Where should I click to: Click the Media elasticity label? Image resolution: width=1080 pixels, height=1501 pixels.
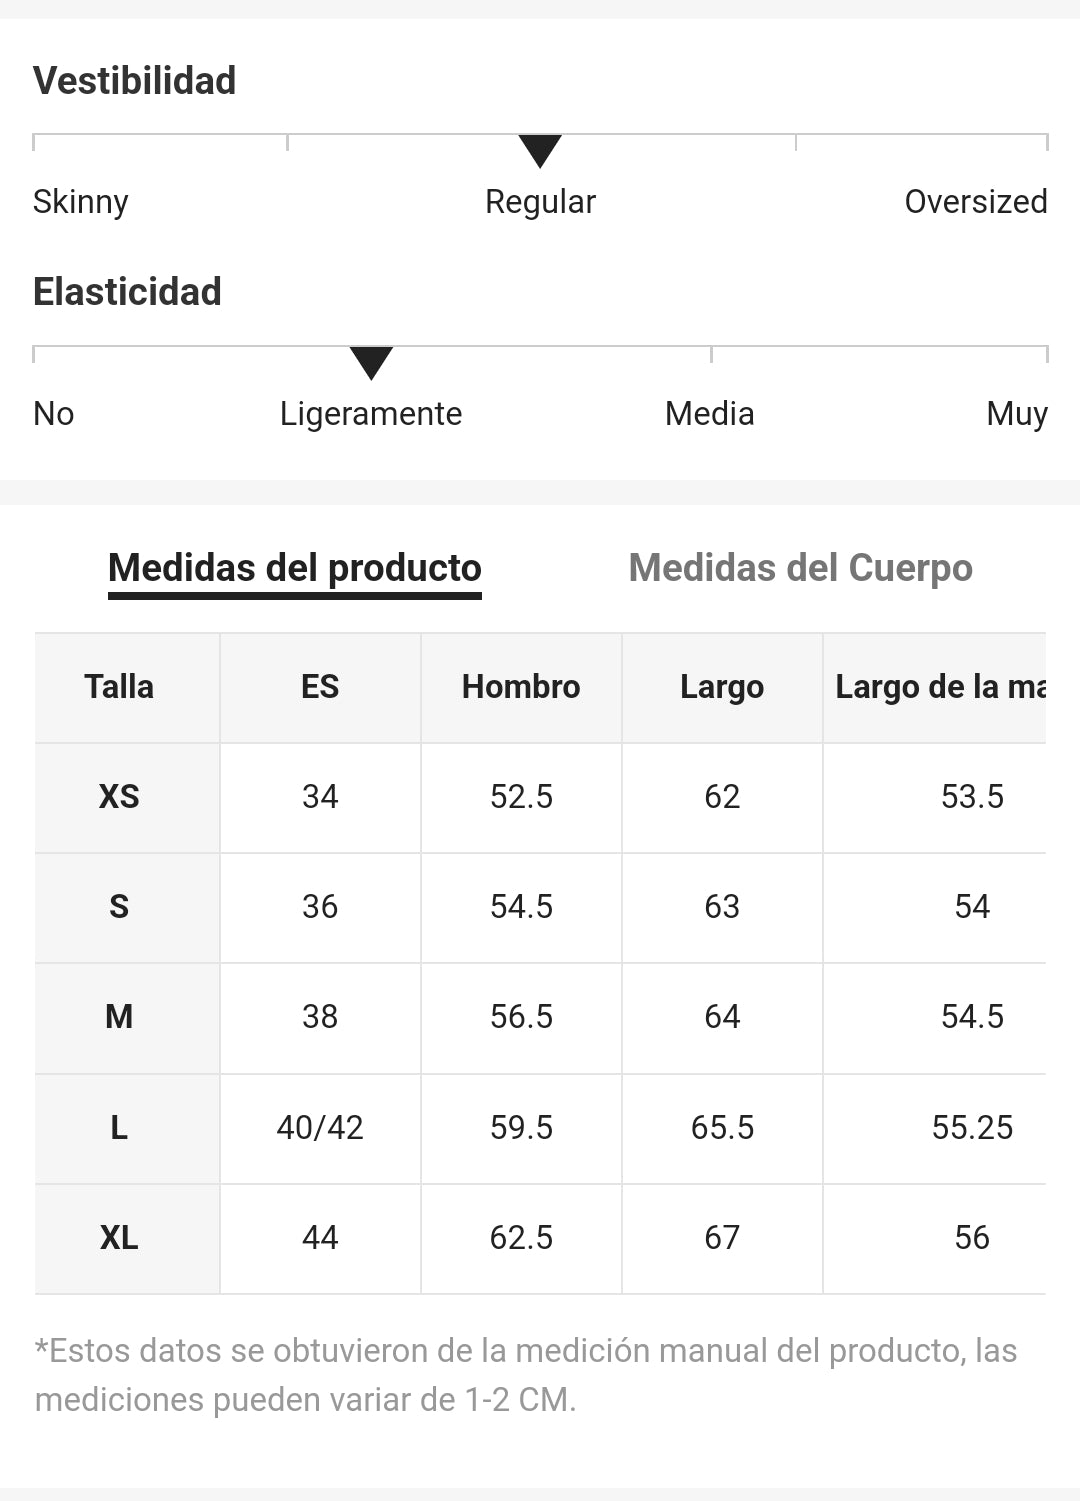[x=709, y=414]
